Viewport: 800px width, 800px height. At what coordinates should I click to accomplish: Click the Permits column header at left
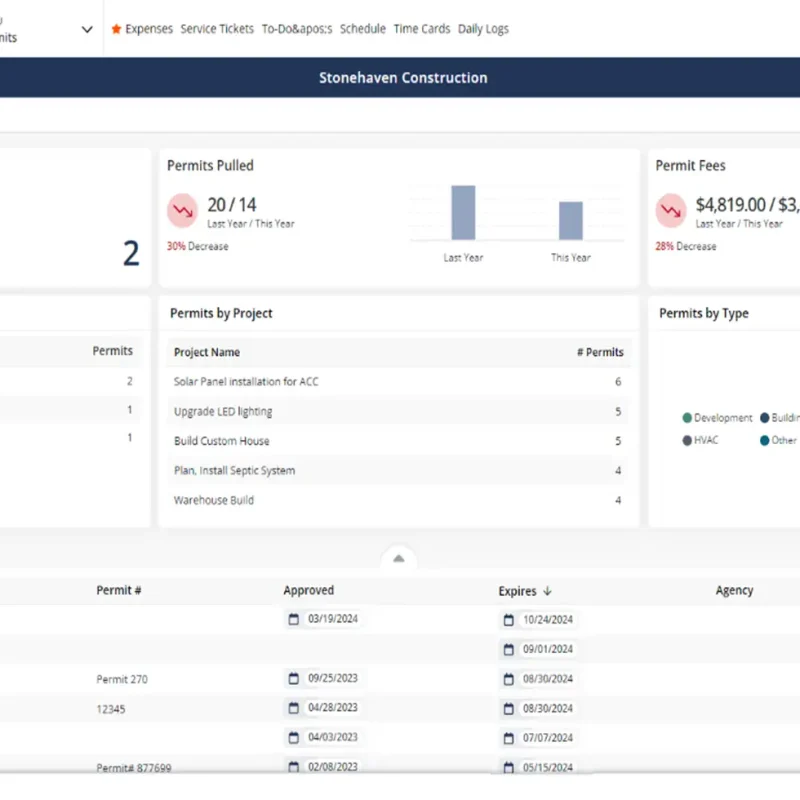(x=113, y=351)
